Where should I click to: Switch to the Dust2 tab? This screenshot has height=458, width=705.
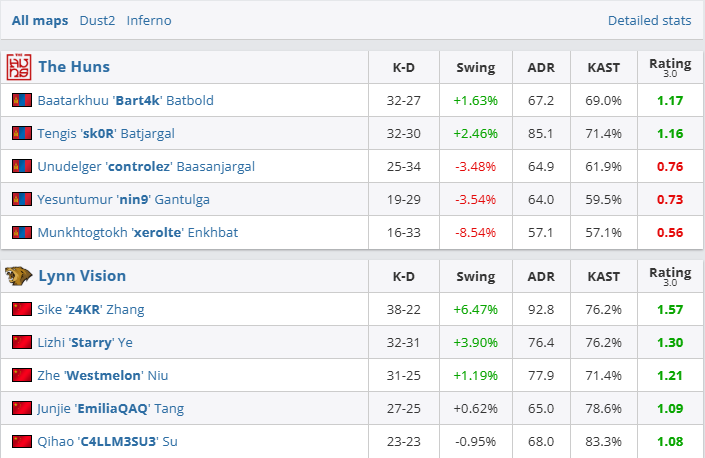click(x=97, y=20)
